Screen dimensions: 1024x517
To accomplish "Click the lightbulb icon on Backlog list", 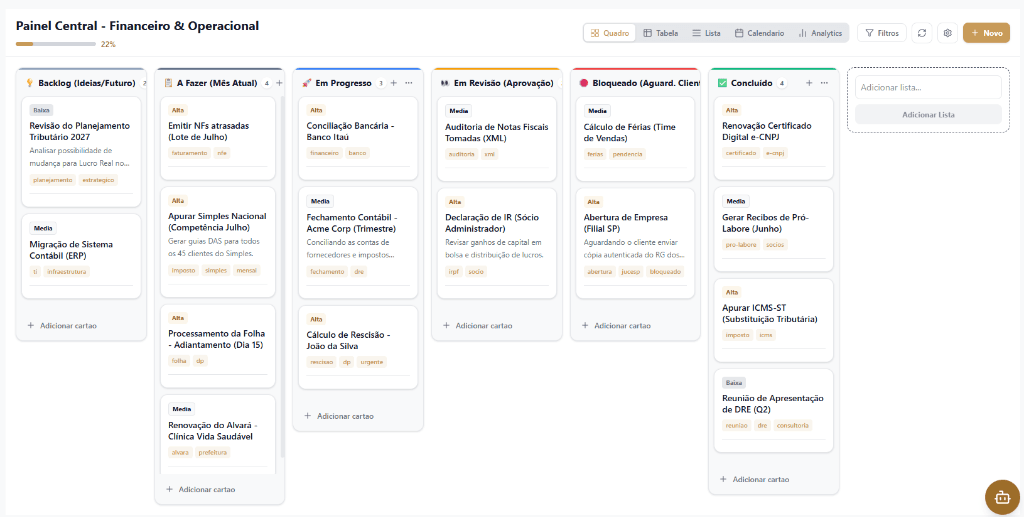I will coord(29,83).
